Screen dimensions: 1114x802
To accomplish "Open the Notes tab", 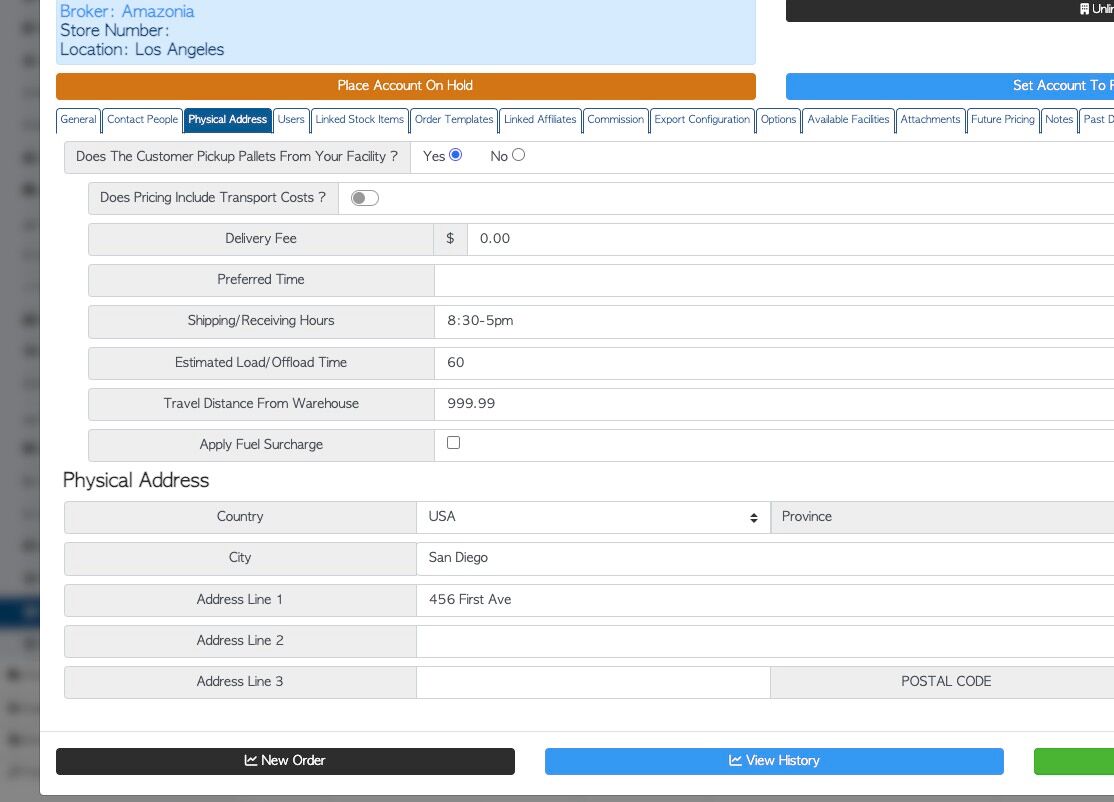I will coord(1059,119).
